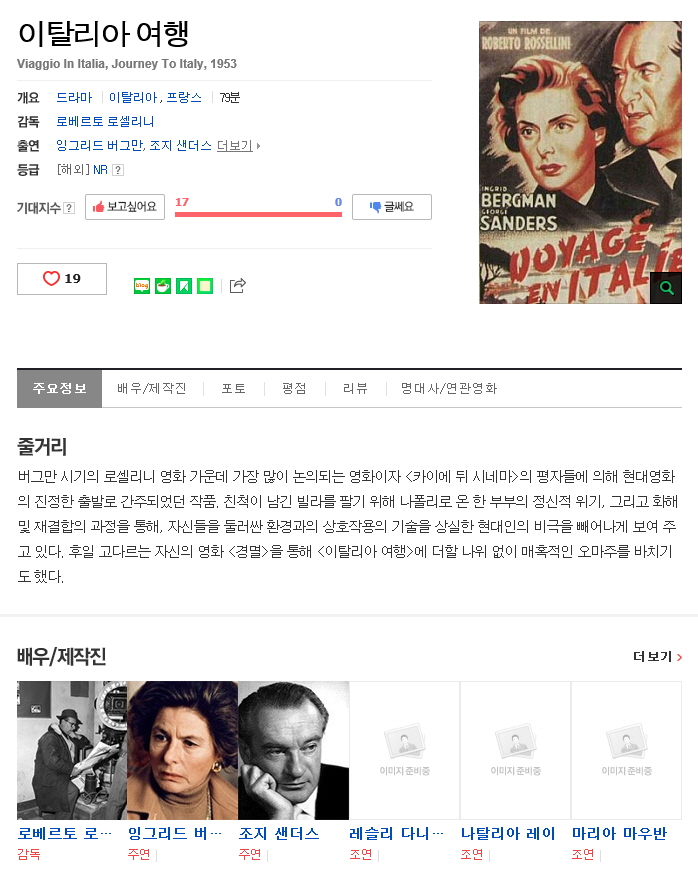The width and height of the screenshot is (698, 877).
Task: Open the 평점 tab
Action: point(294,388)
